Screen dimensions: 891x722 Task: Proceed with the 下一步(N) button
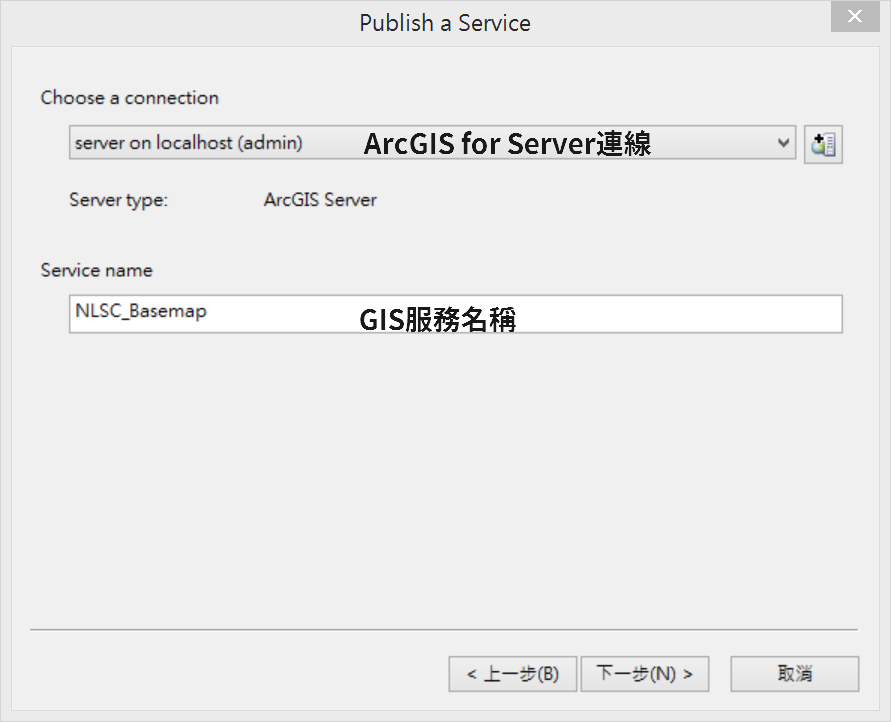point(645,674)
